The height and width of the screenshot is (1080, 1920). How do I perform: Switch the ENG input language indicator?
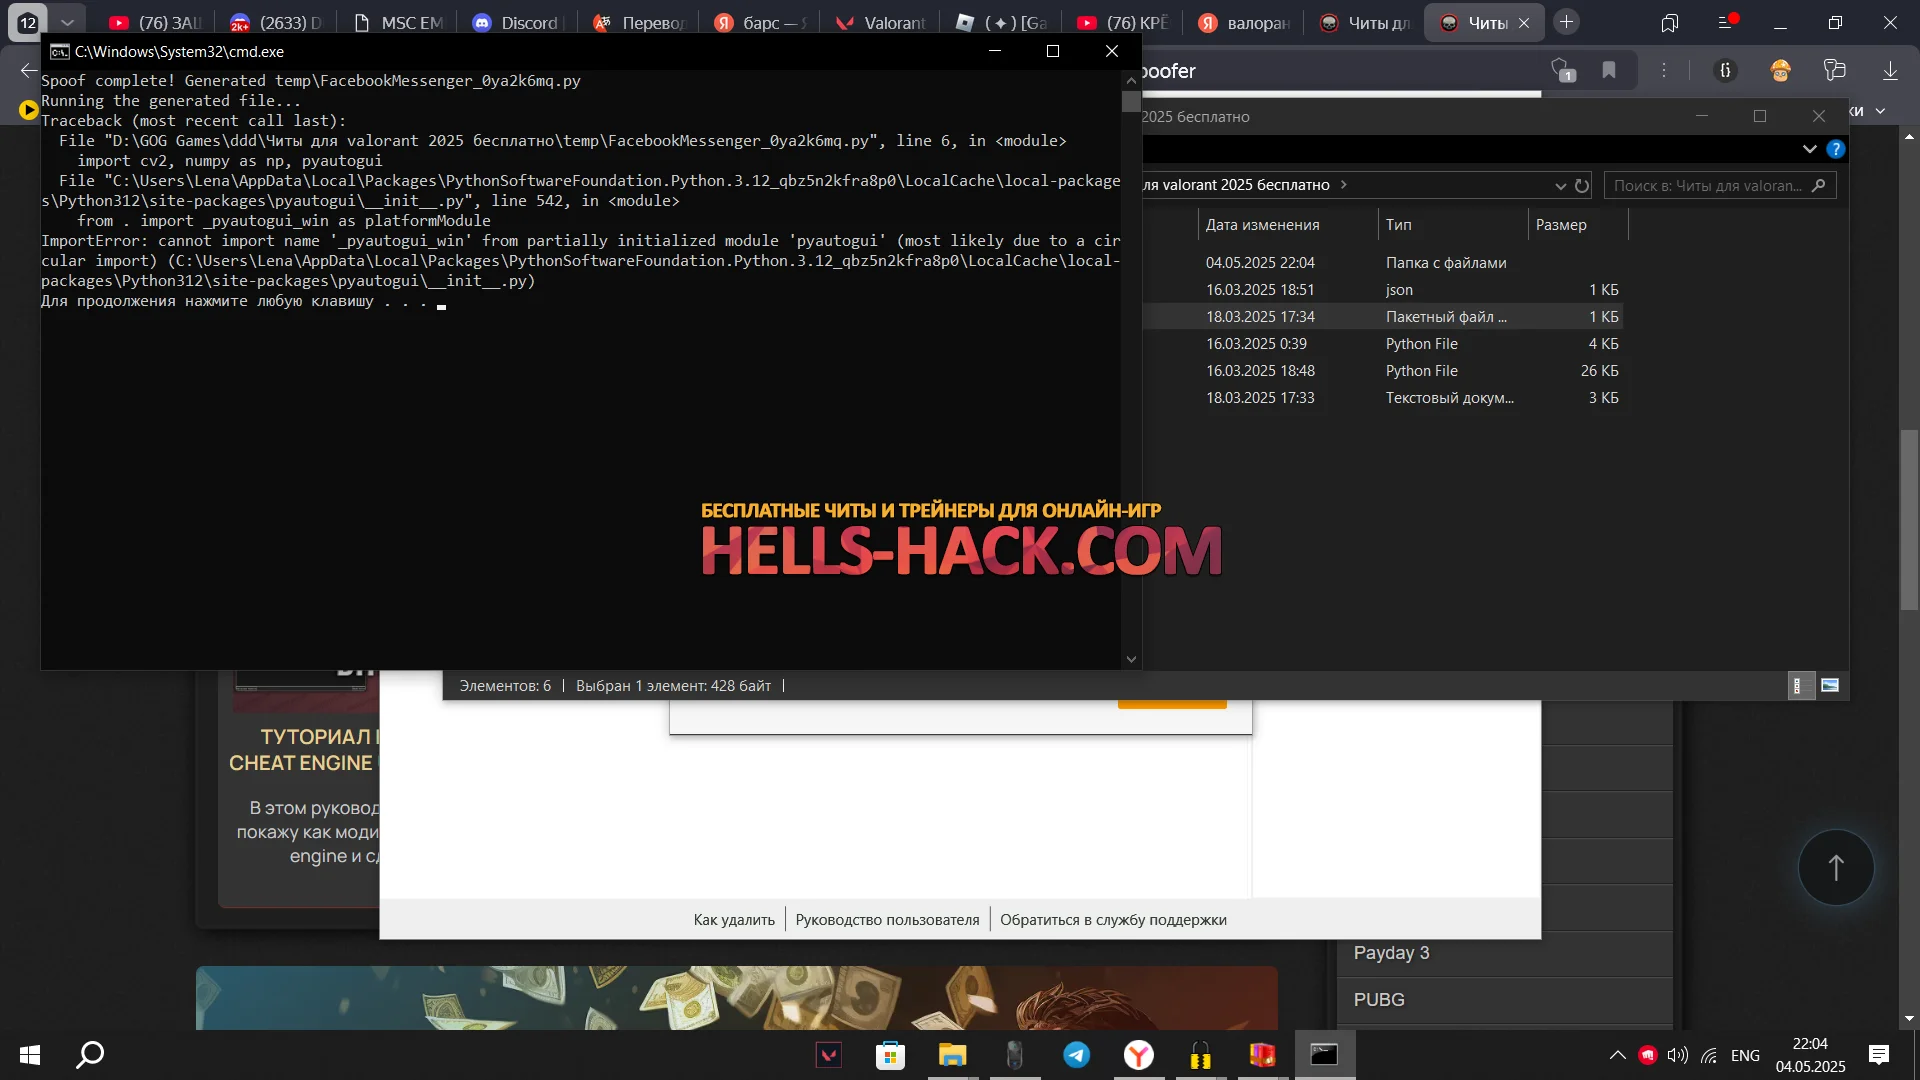click(1745, 1055)
